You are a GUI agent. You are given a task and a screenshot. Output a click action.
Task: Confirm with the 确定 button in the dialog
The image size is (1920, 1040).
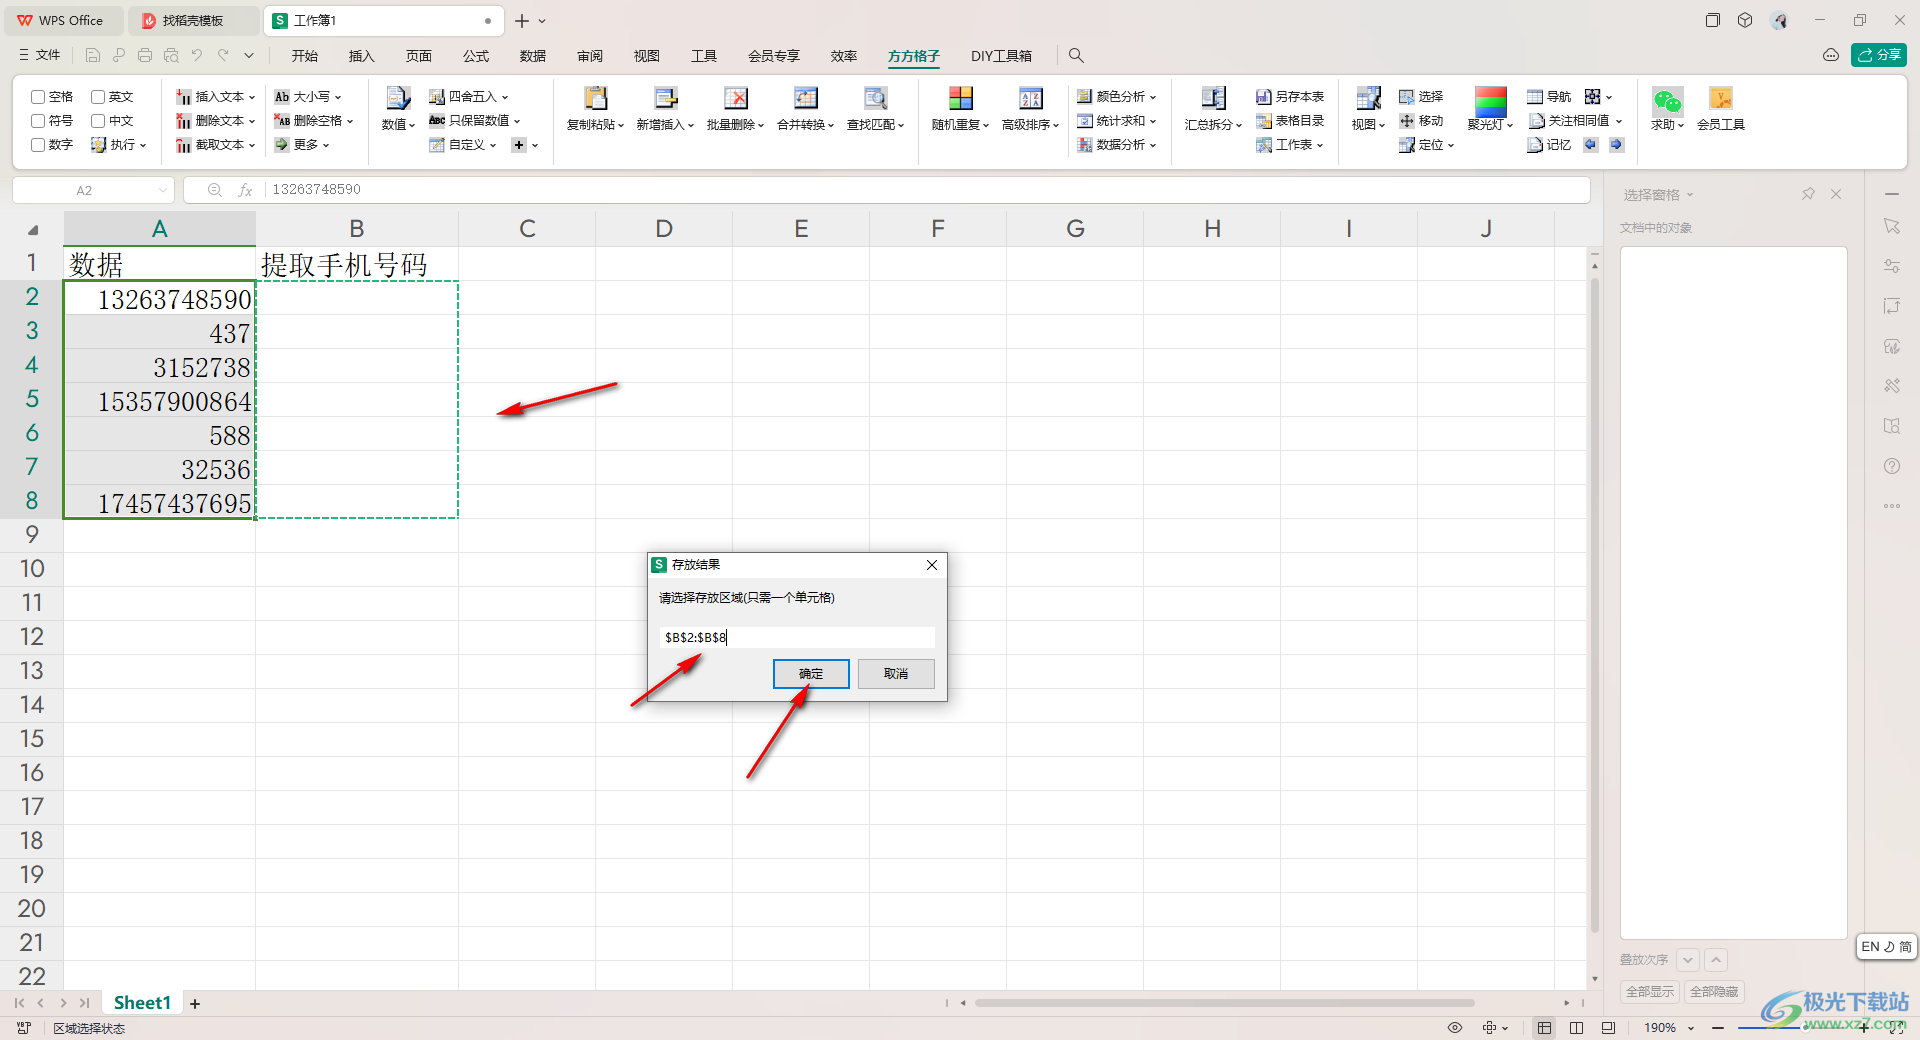811,674
